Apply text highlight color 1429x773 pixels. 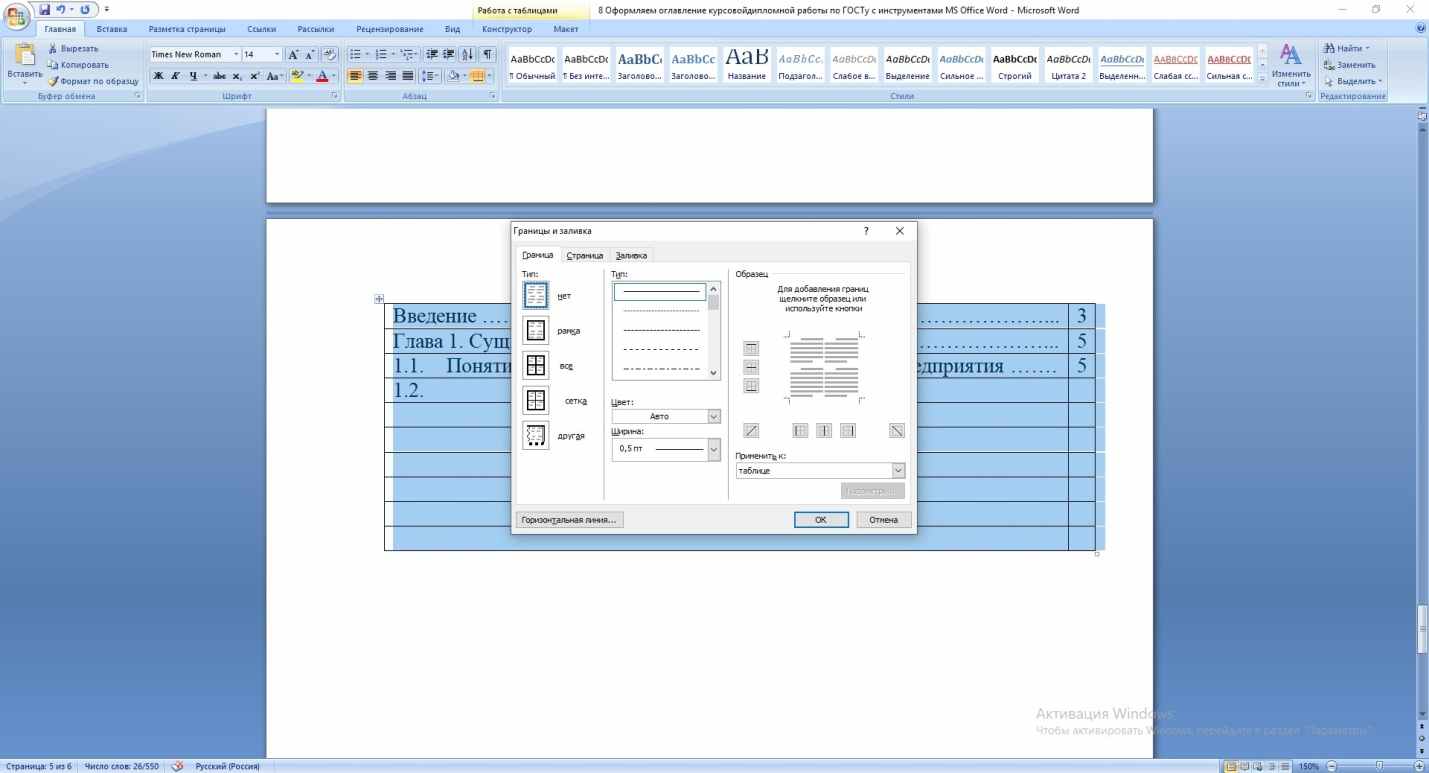tap(298, 75)
